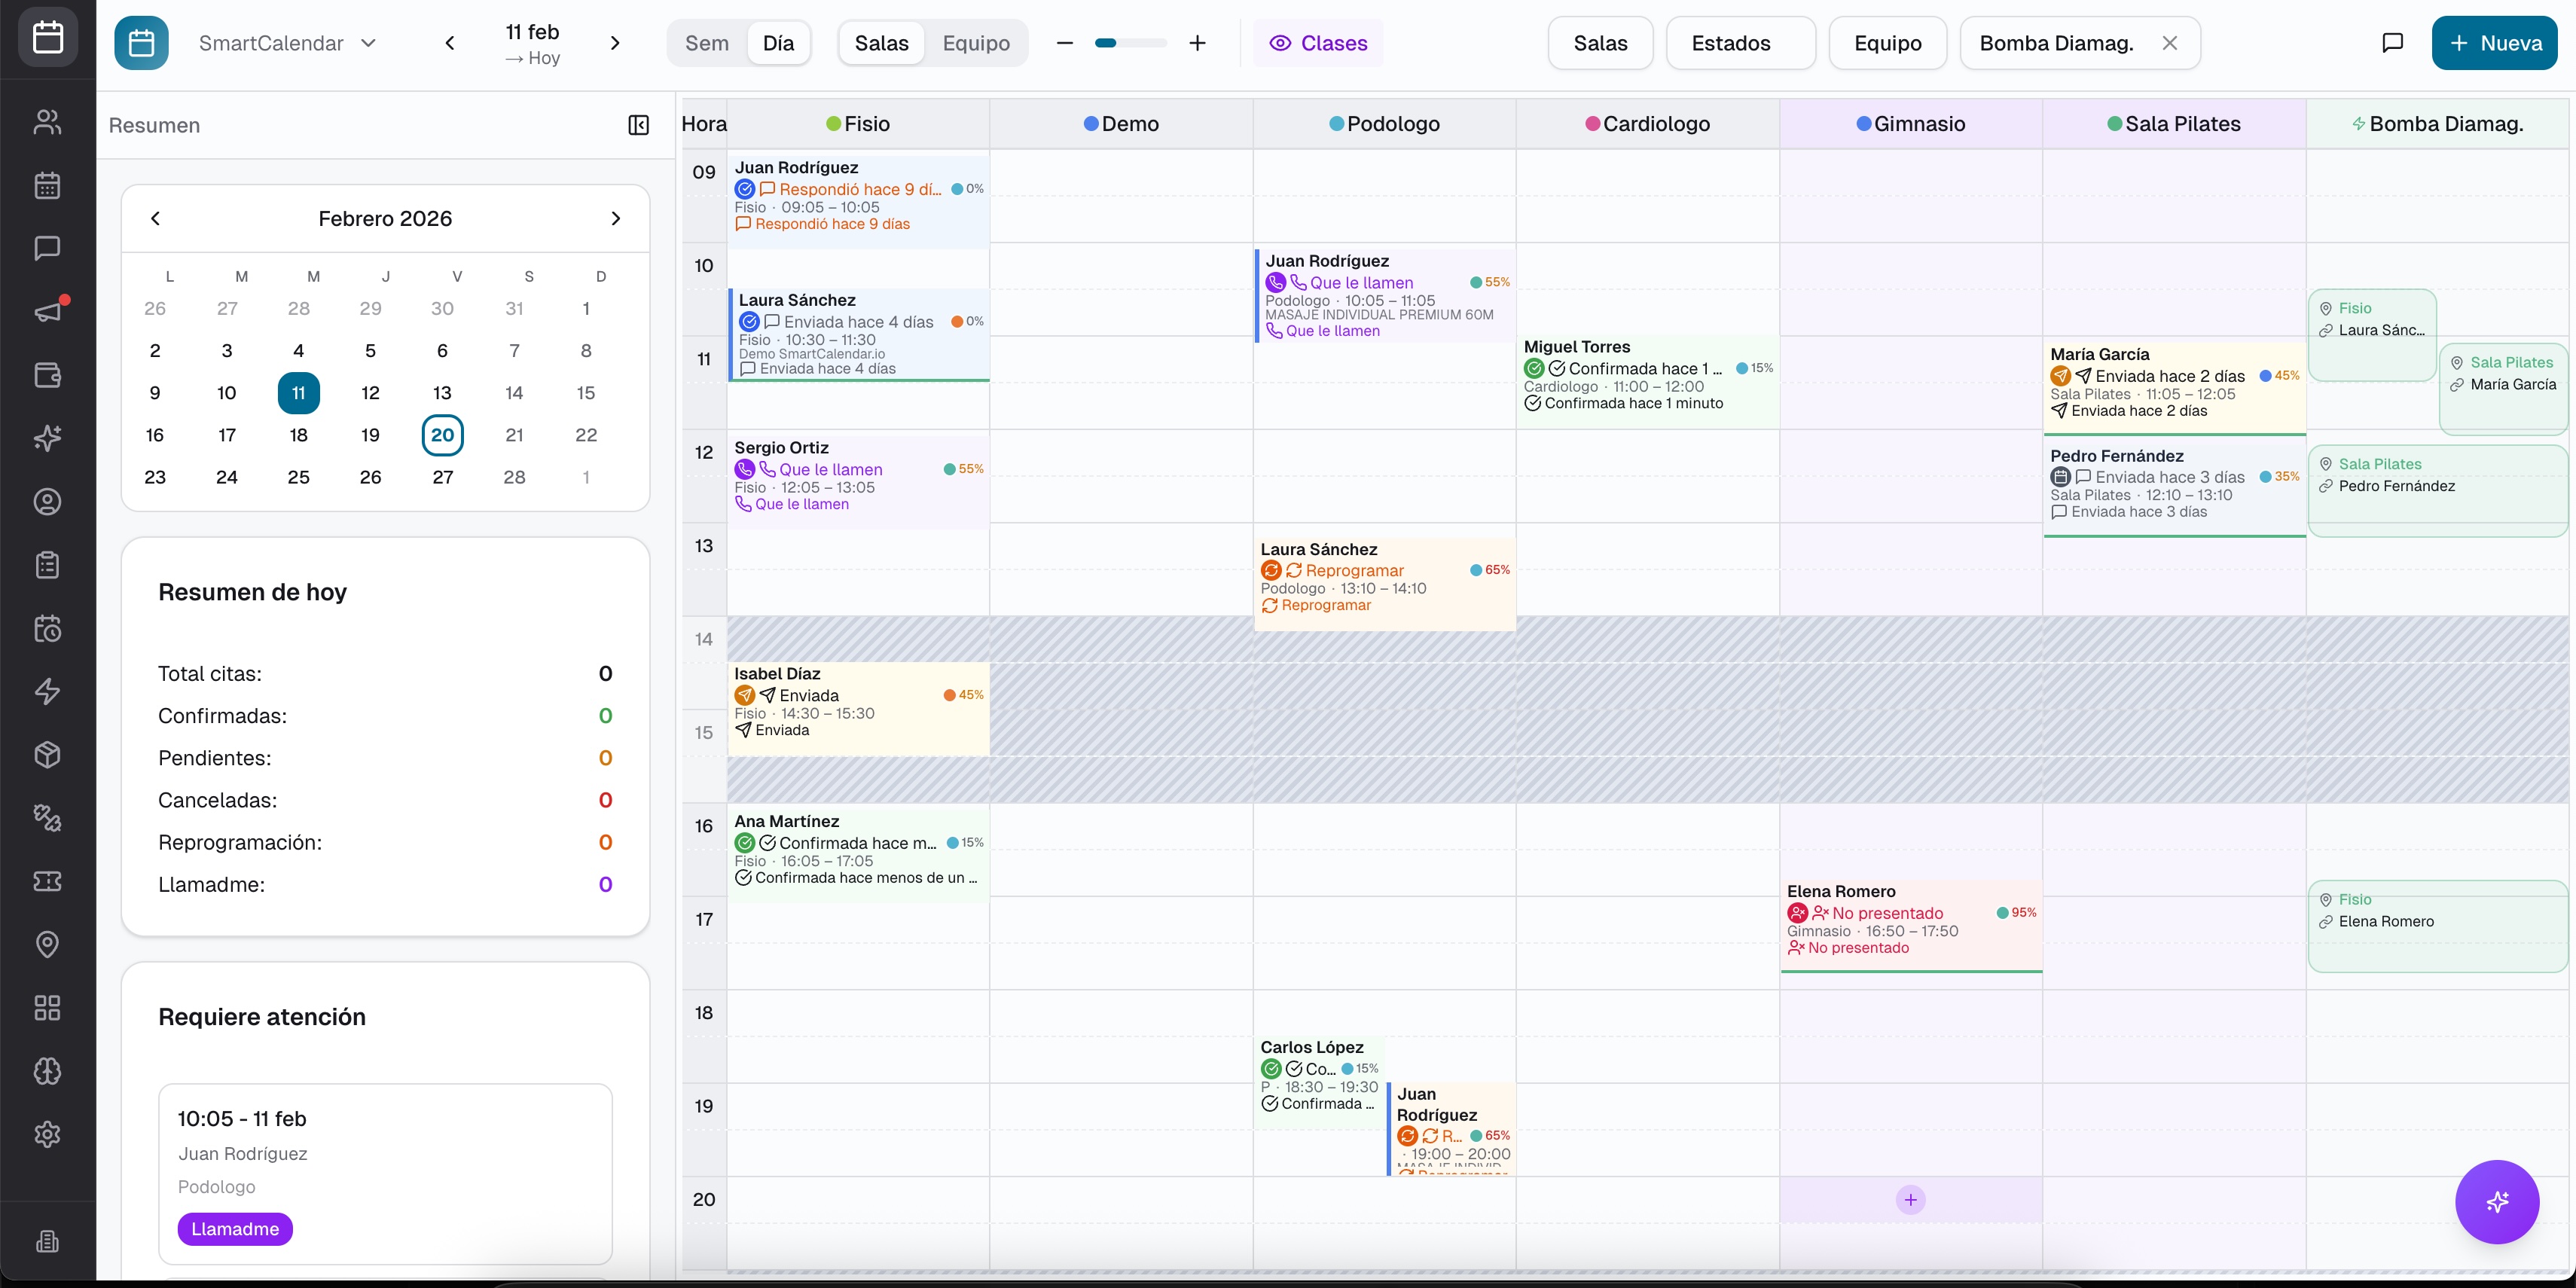
Task: Click the floating sparkle AI assistant button
Action: click(2496, 1201)
